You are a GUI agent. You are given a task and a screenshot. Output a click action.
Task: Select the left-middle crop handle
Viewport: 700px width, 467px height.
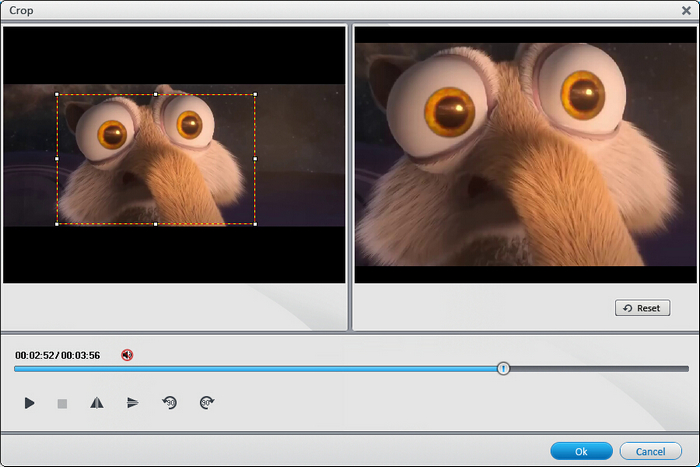[x=57, y=158]
